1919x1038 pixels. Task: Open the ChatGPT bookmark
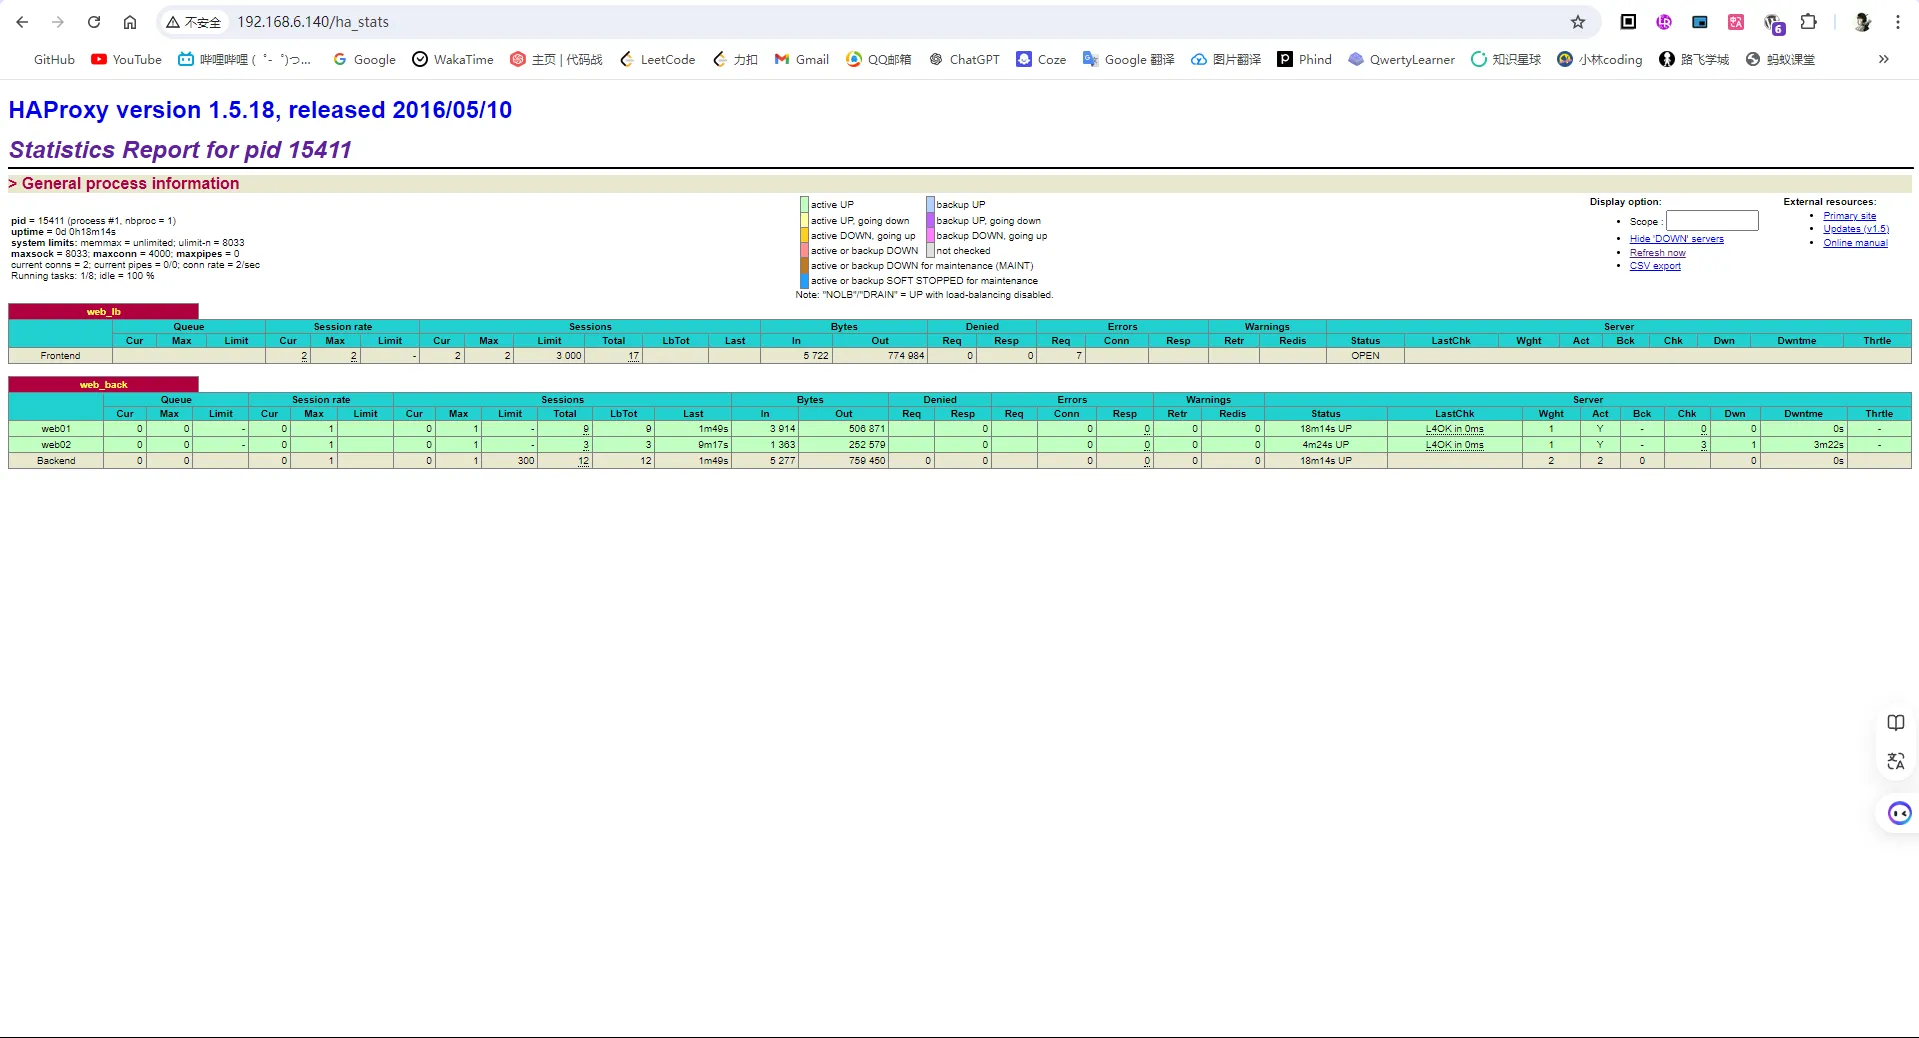(x=964, y=59)
